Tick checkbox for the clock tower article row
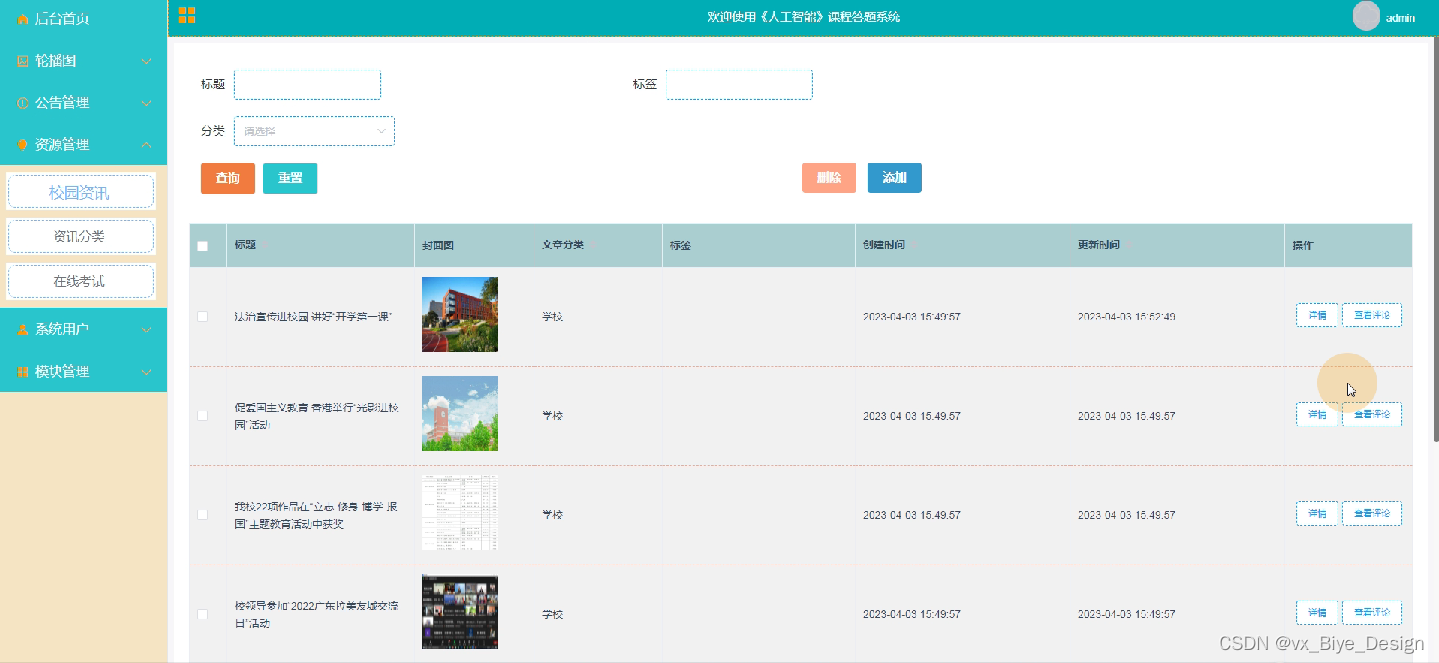Screen dimensions: 1439x663 tap(203, 415)
